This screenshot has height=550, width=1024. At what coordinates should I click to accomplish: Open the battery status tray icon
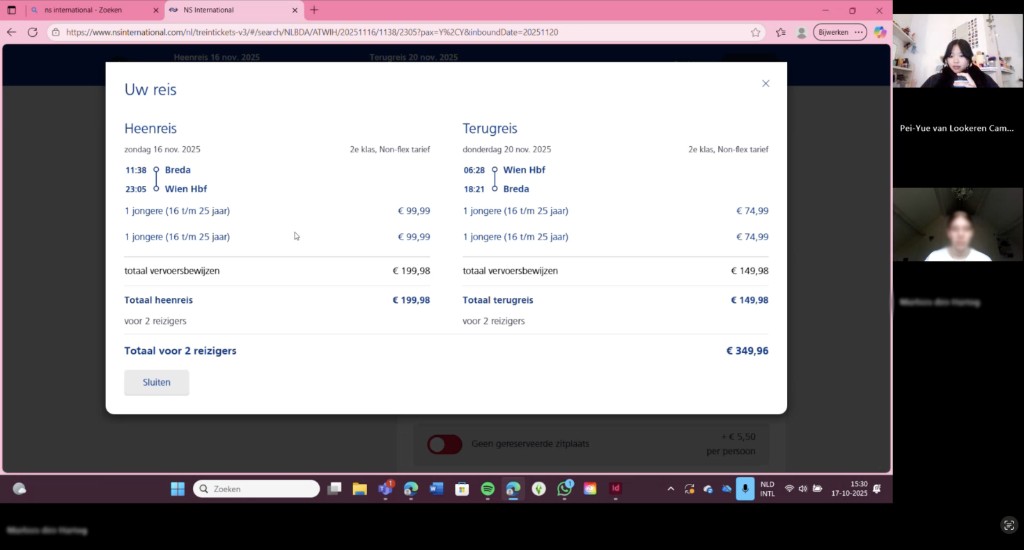[817, 489]
